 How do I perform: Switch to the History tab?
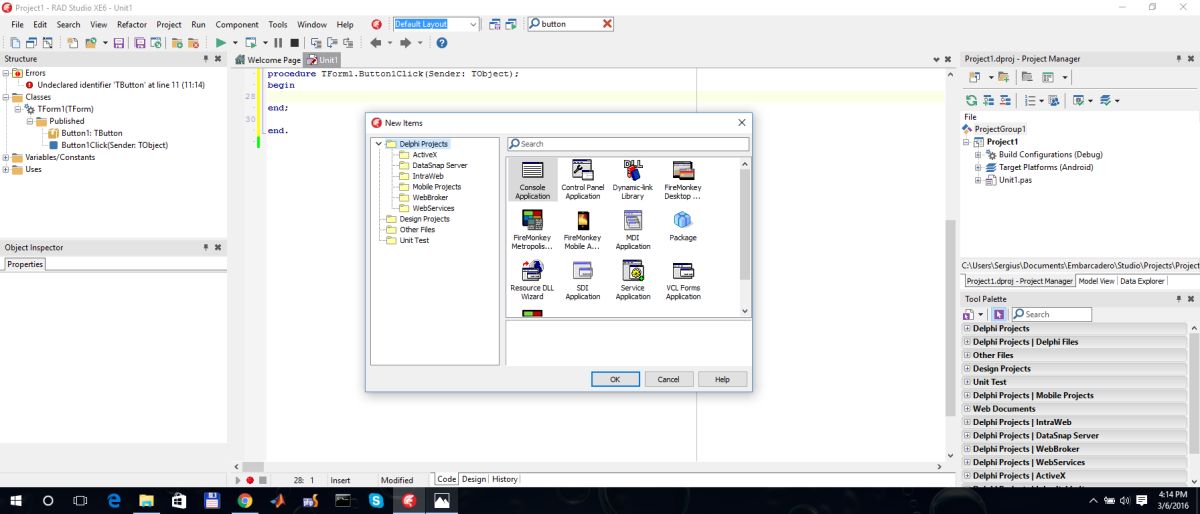click(505, 480)
